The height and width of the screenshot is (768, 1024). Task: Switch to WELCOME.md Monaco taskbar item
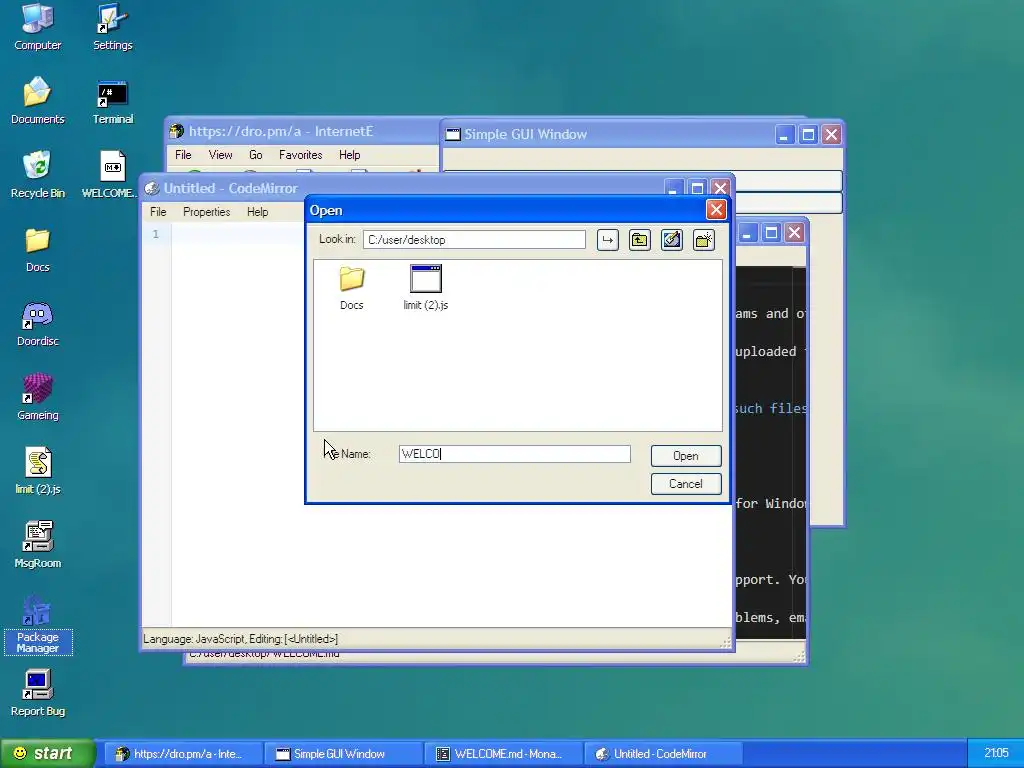pyautogui.click(x=504, y=754)
